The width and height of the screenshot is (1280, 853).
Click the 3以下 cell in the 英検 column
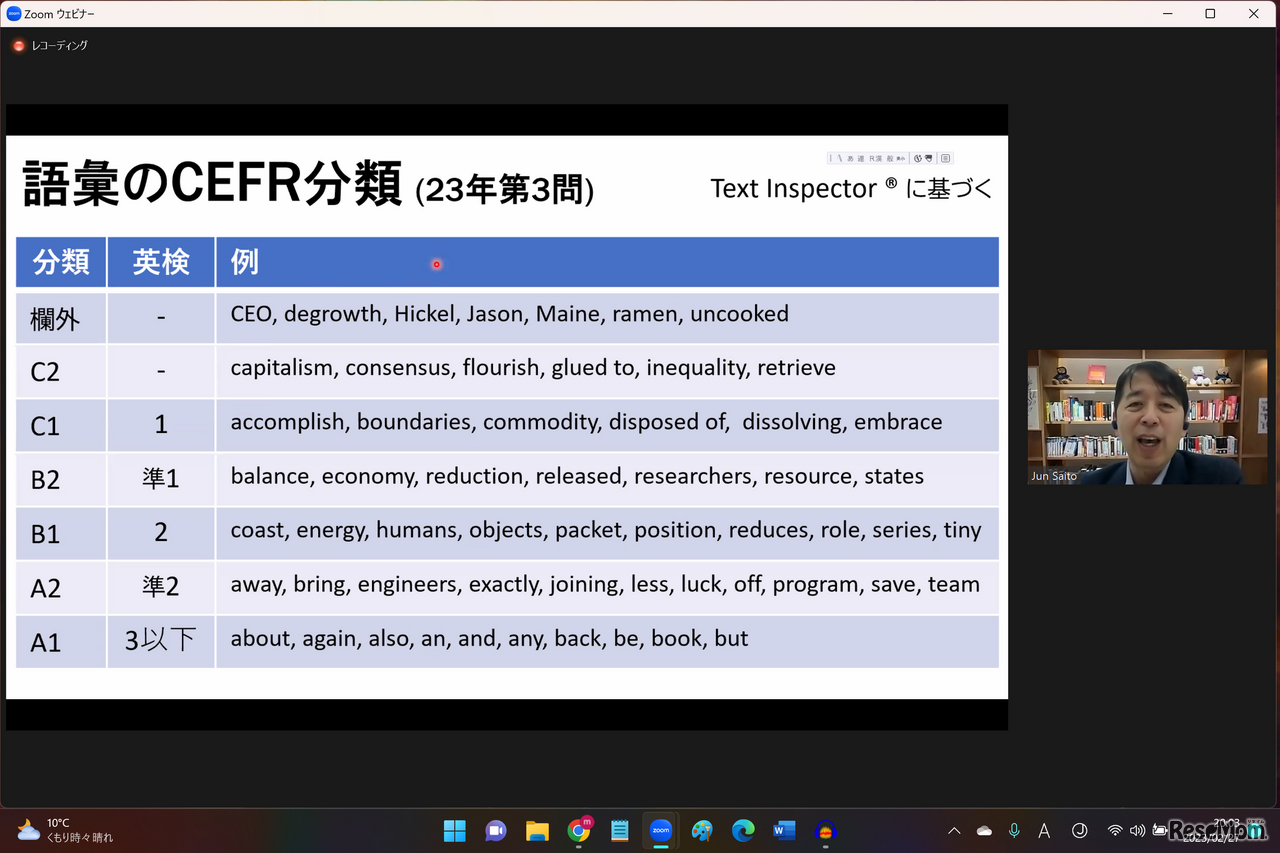[x=161, y=641]
